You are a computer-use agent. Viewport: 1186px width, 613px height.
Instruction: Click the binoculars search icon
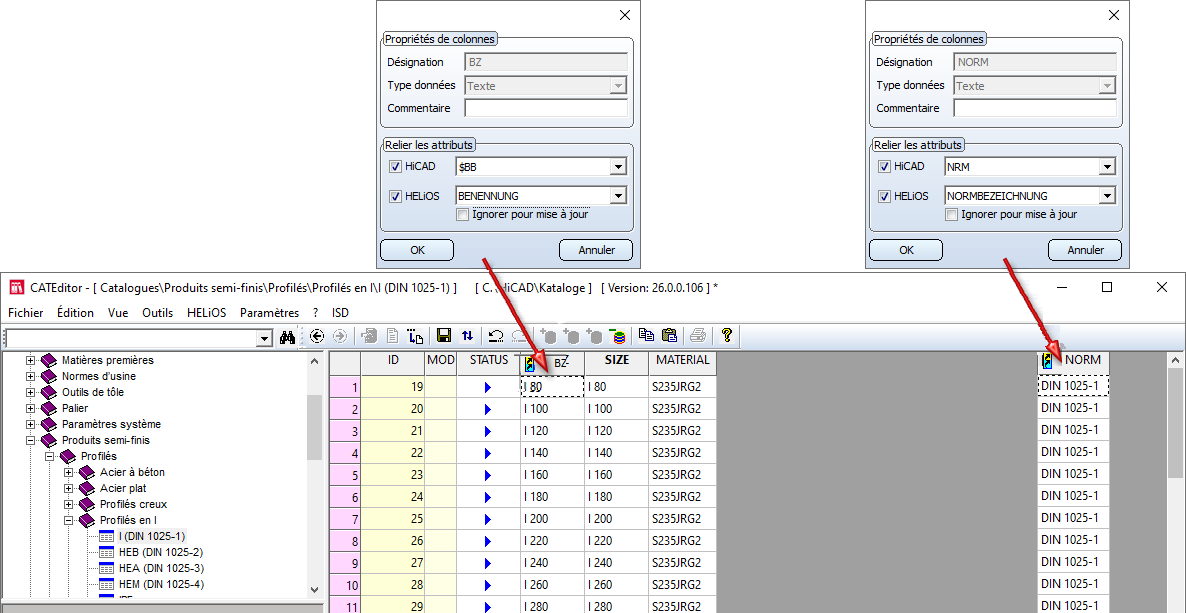tap(287, 337)
